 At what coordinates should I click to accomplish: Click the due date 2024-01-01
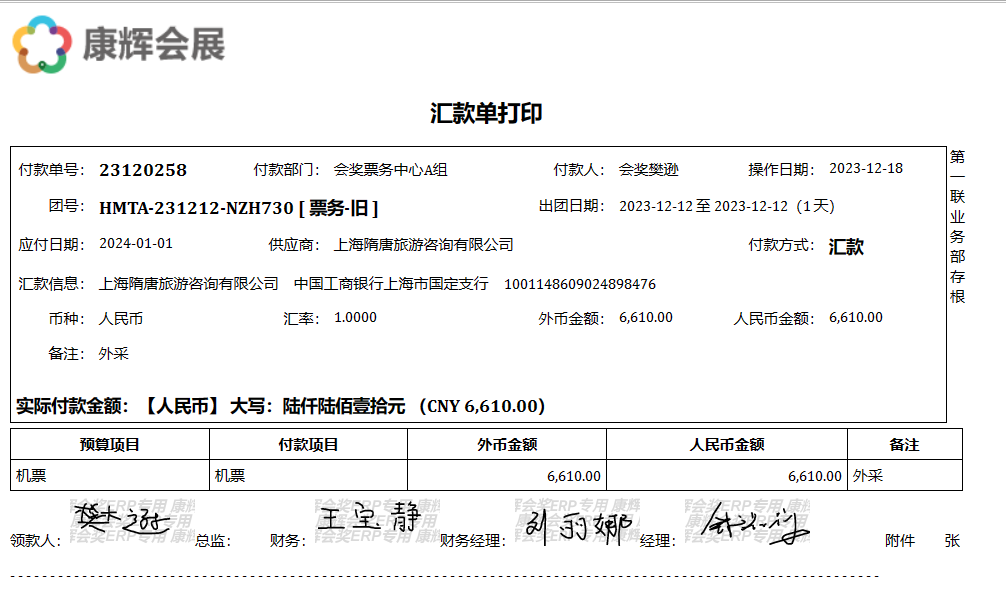click(136, 244)
